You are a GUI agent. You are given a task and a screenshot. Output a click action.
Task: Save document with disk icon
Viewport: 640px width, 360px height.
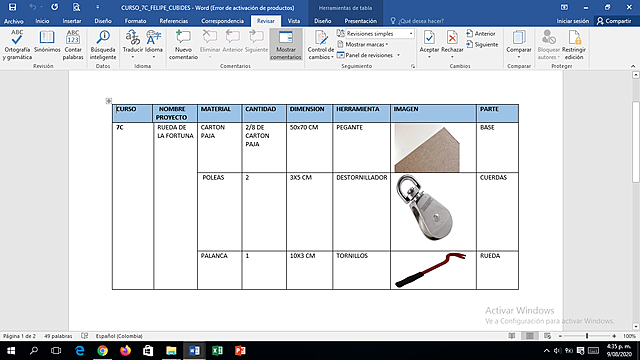pyautogui.click(x=13, y=7)
